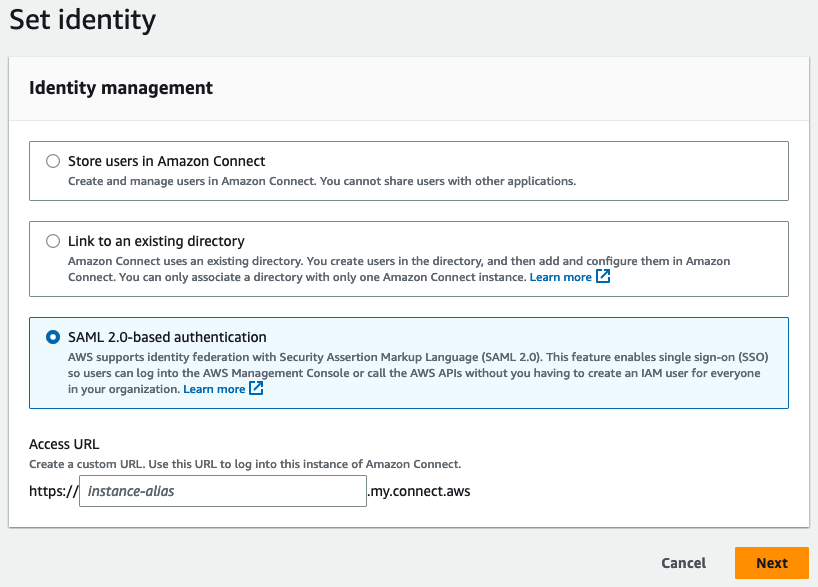The height and width of the screenshot is (587, 818).
Task: Focus the instance-alias Access URL text field
Action: [x=222, y=491]
